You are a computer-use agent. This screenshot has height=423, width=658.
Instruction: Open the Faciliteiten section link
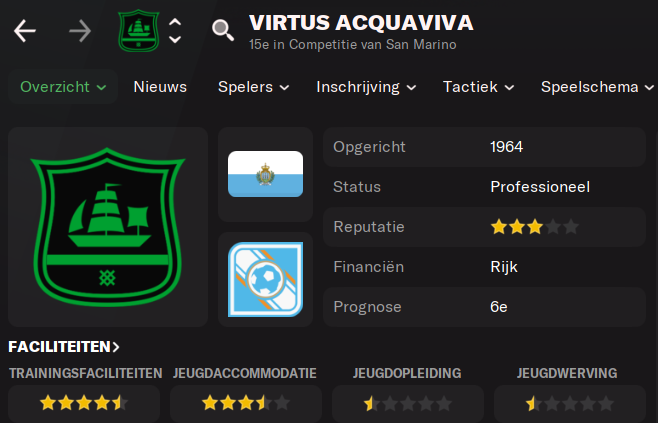(64, 347)
